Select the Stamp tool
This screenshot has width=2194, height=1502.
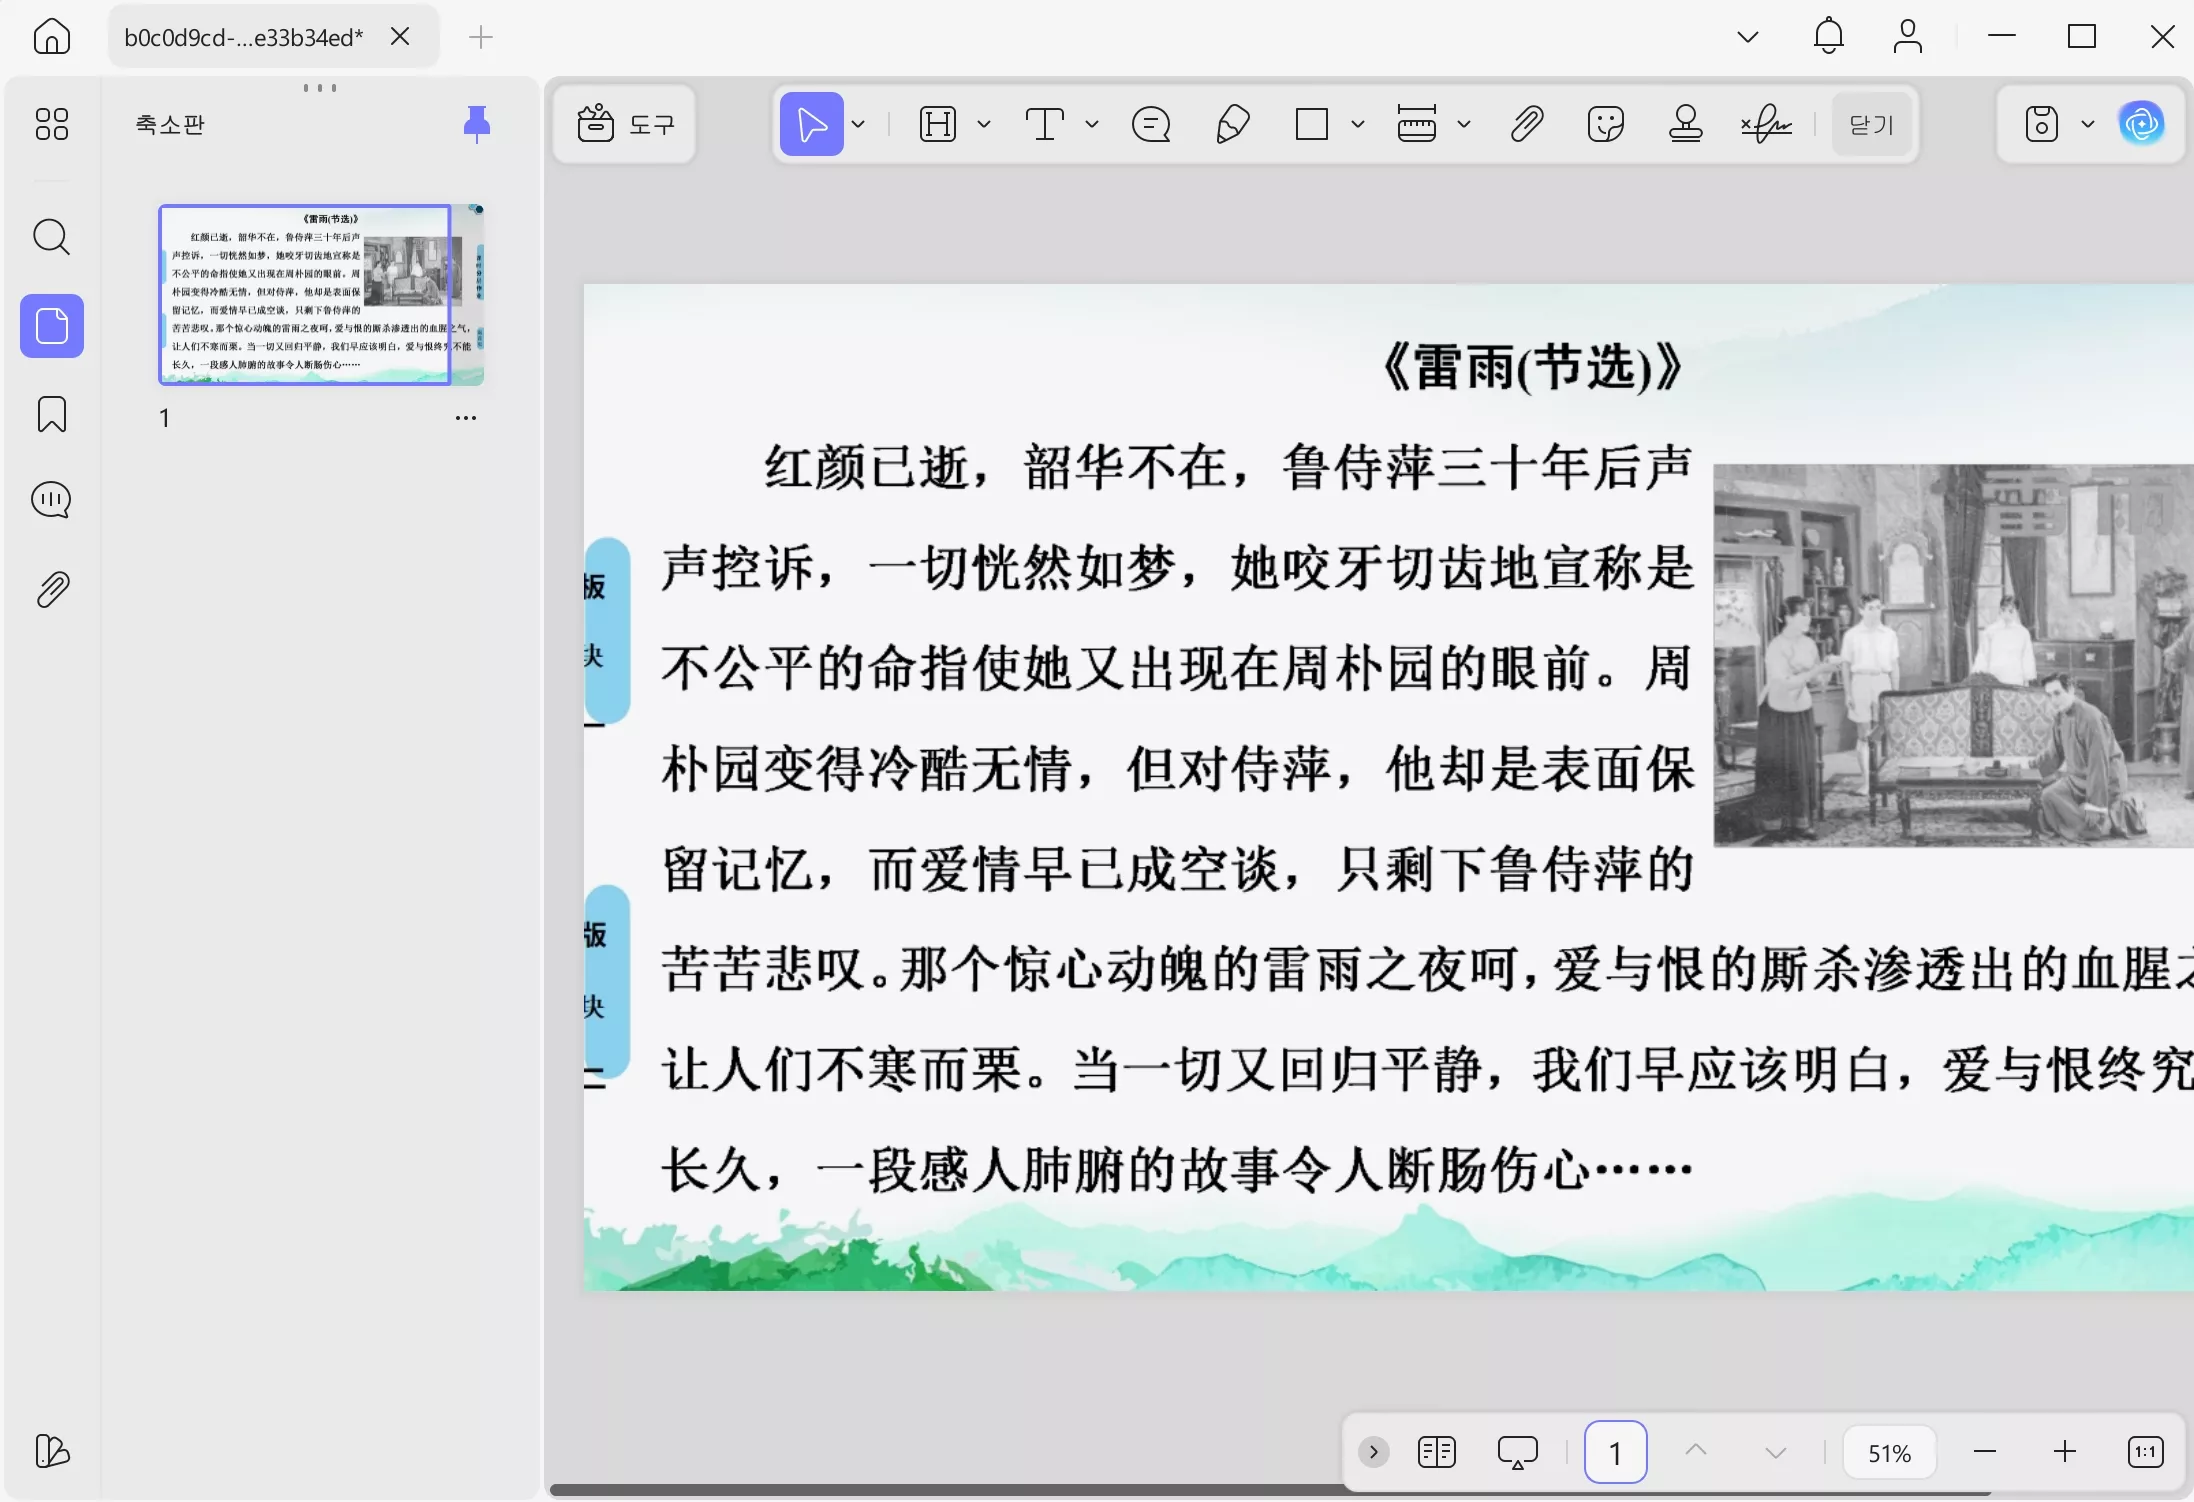coord(1685,123)
